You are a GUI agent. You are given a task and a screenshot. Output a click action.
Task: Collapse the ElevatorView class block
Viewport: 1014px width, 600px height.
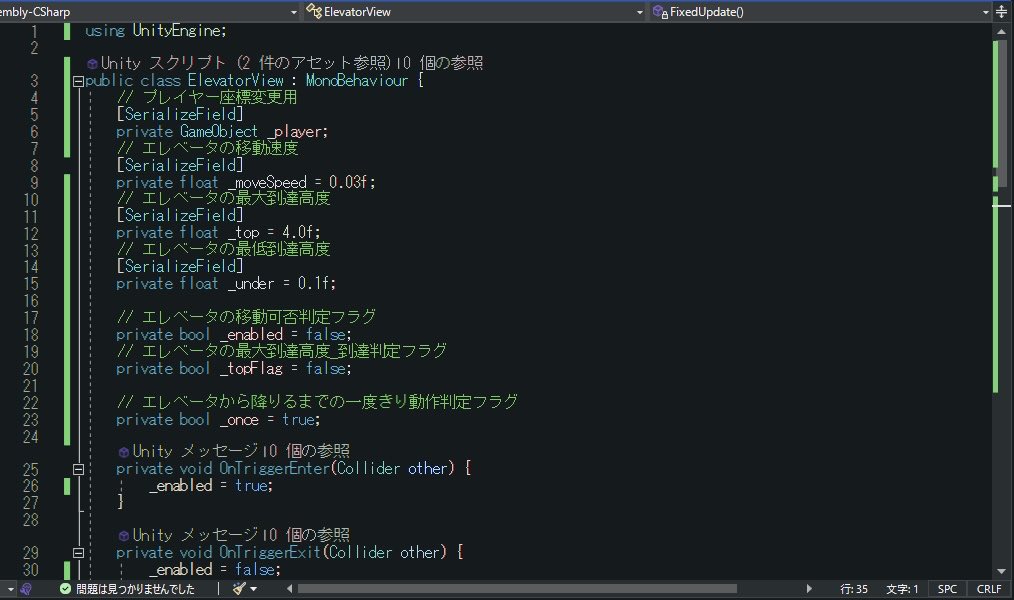(78, 81)
